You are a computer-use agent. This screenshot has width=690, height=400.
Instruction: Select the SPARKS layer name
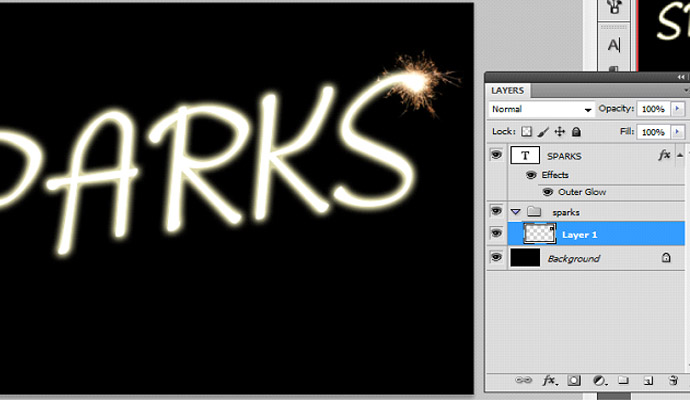pyautogui.click(x=564, y=156)
